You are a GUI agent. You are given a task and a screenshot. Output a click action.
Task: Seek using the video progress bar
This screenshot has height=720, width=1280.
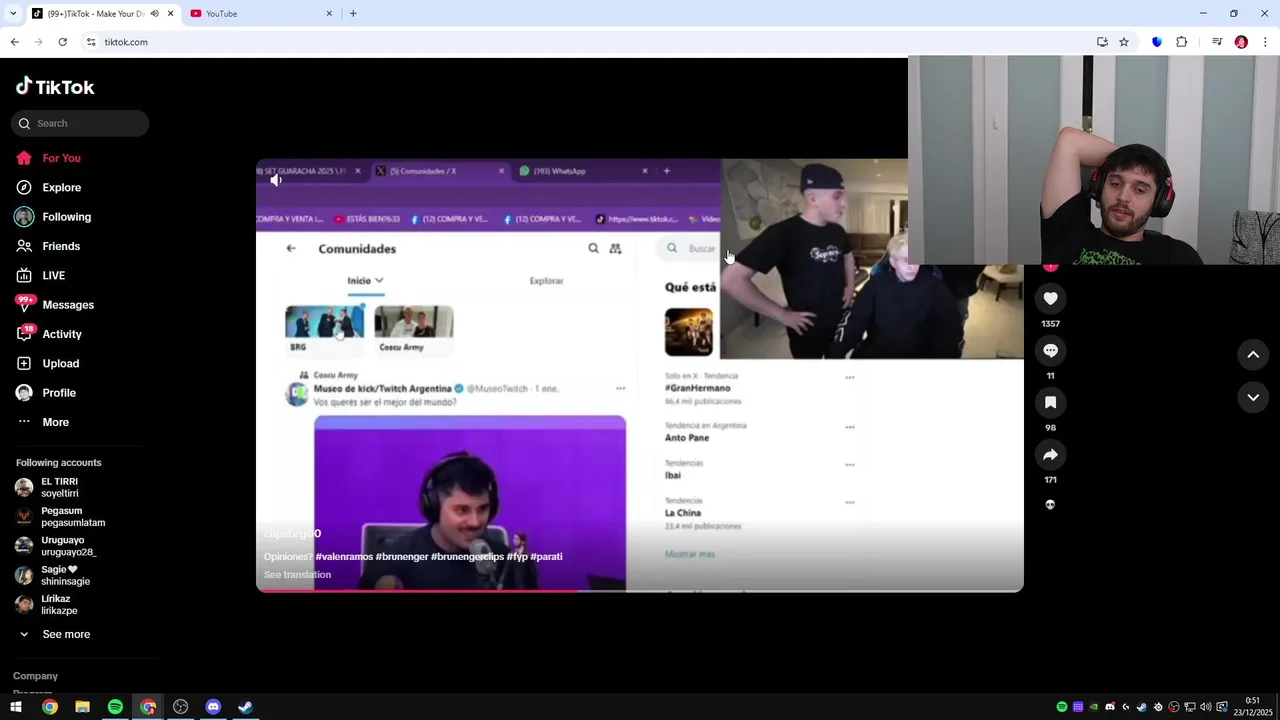(x=640, y=590)
